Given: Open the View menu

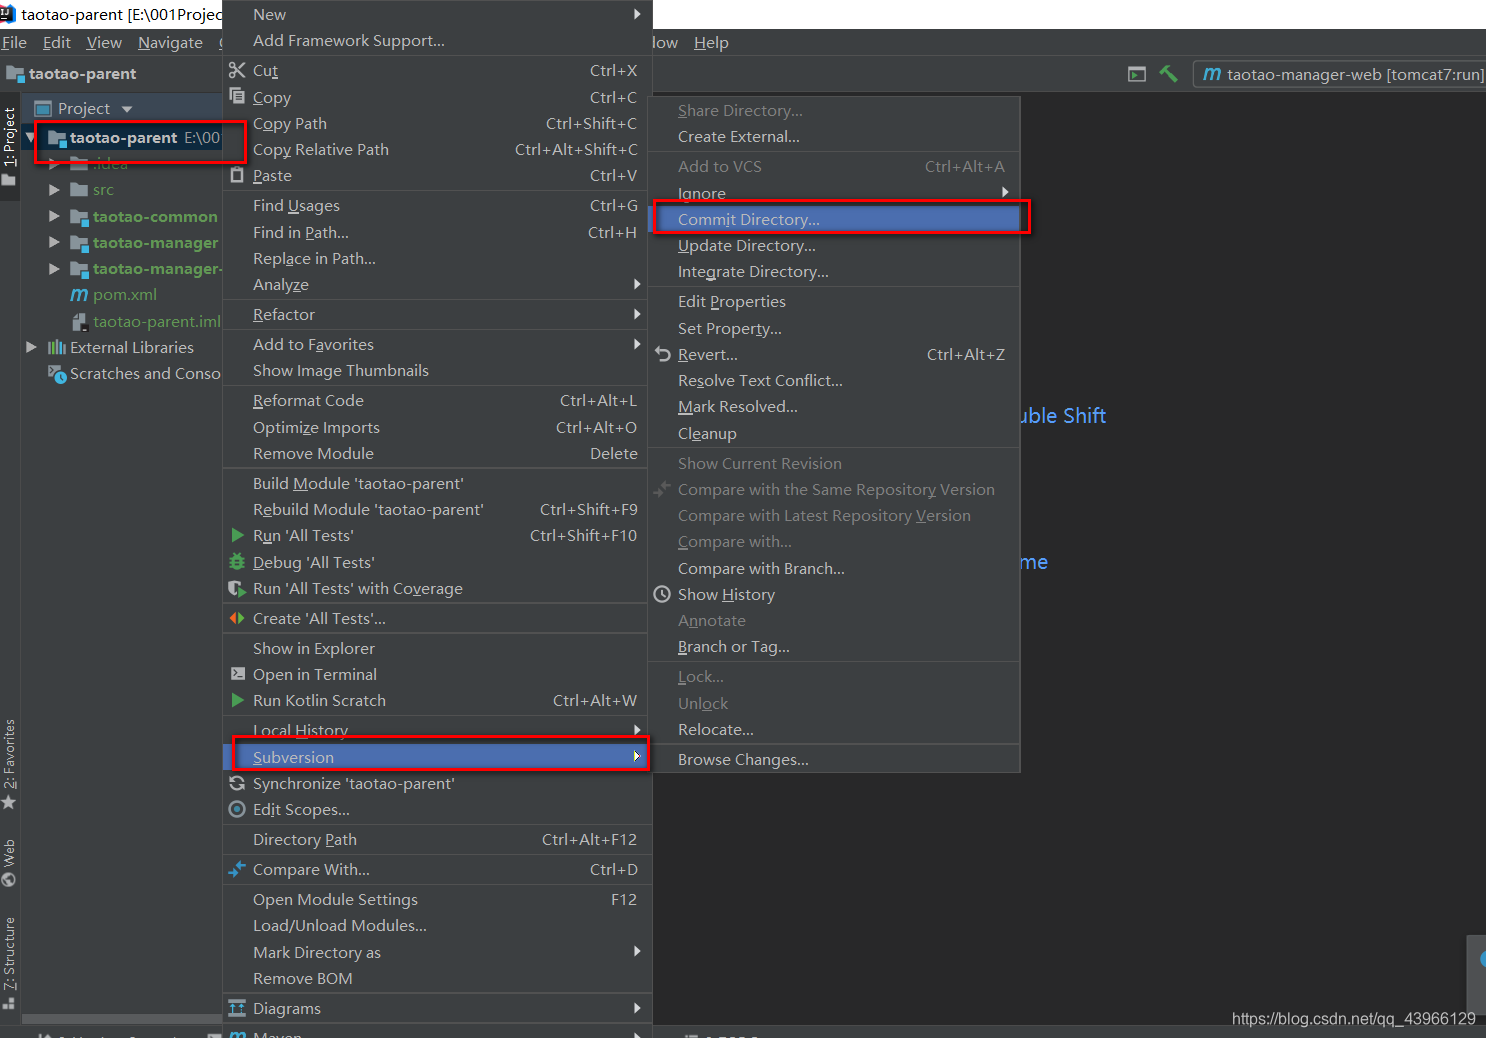Looking at the screenshot, I should [x=104, y=42].
